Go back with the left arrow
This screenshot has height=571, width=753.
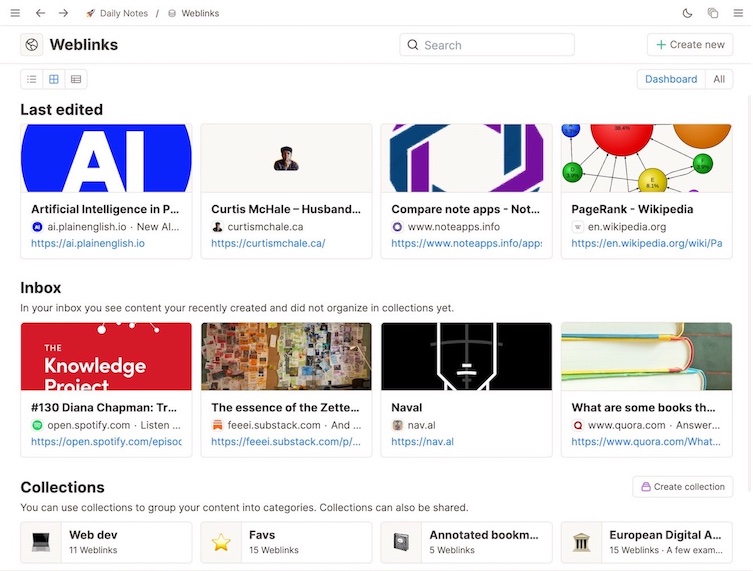pyautogui.click(x=40, y=13)
